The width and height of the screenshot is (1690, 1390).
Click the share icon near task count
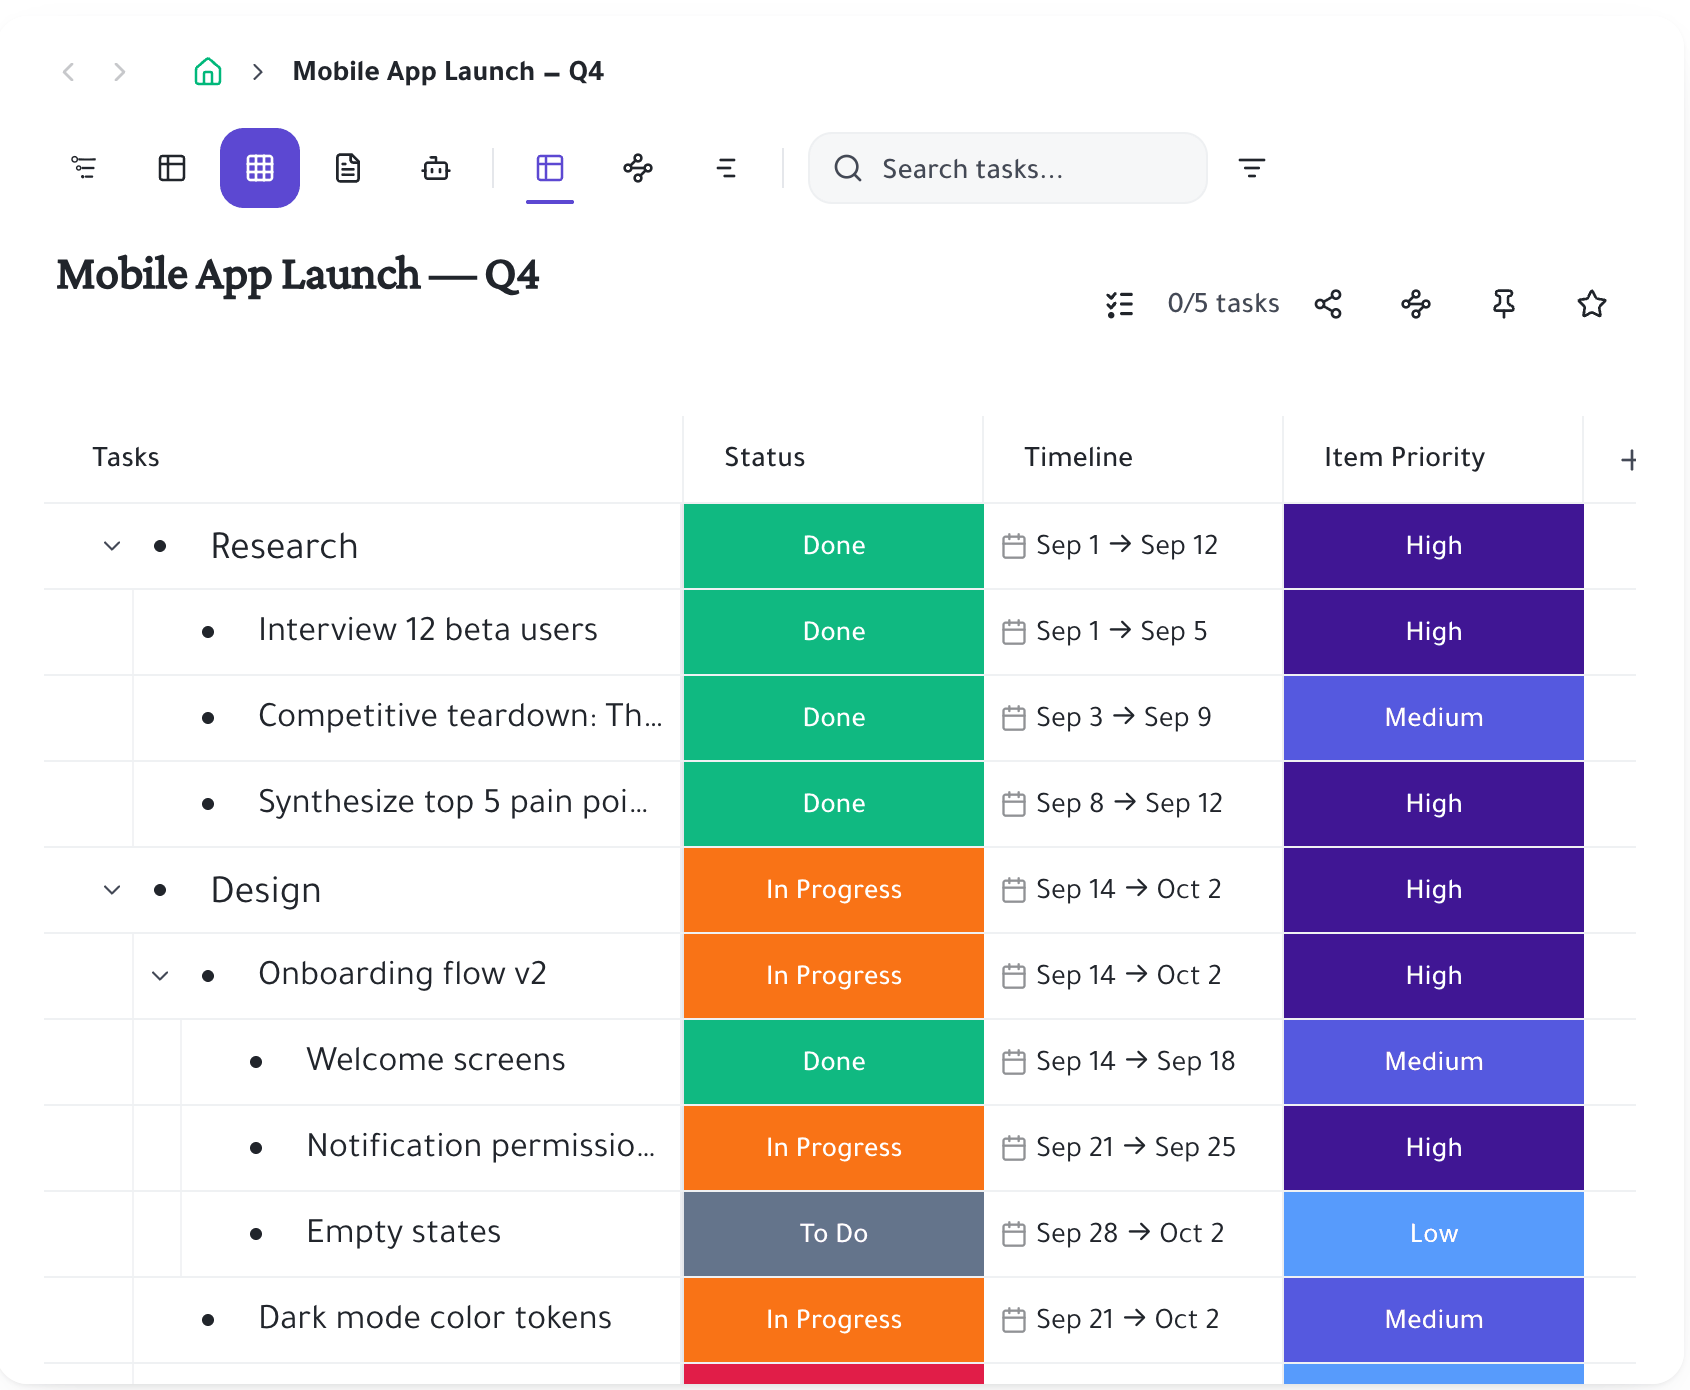point(1328,304)
